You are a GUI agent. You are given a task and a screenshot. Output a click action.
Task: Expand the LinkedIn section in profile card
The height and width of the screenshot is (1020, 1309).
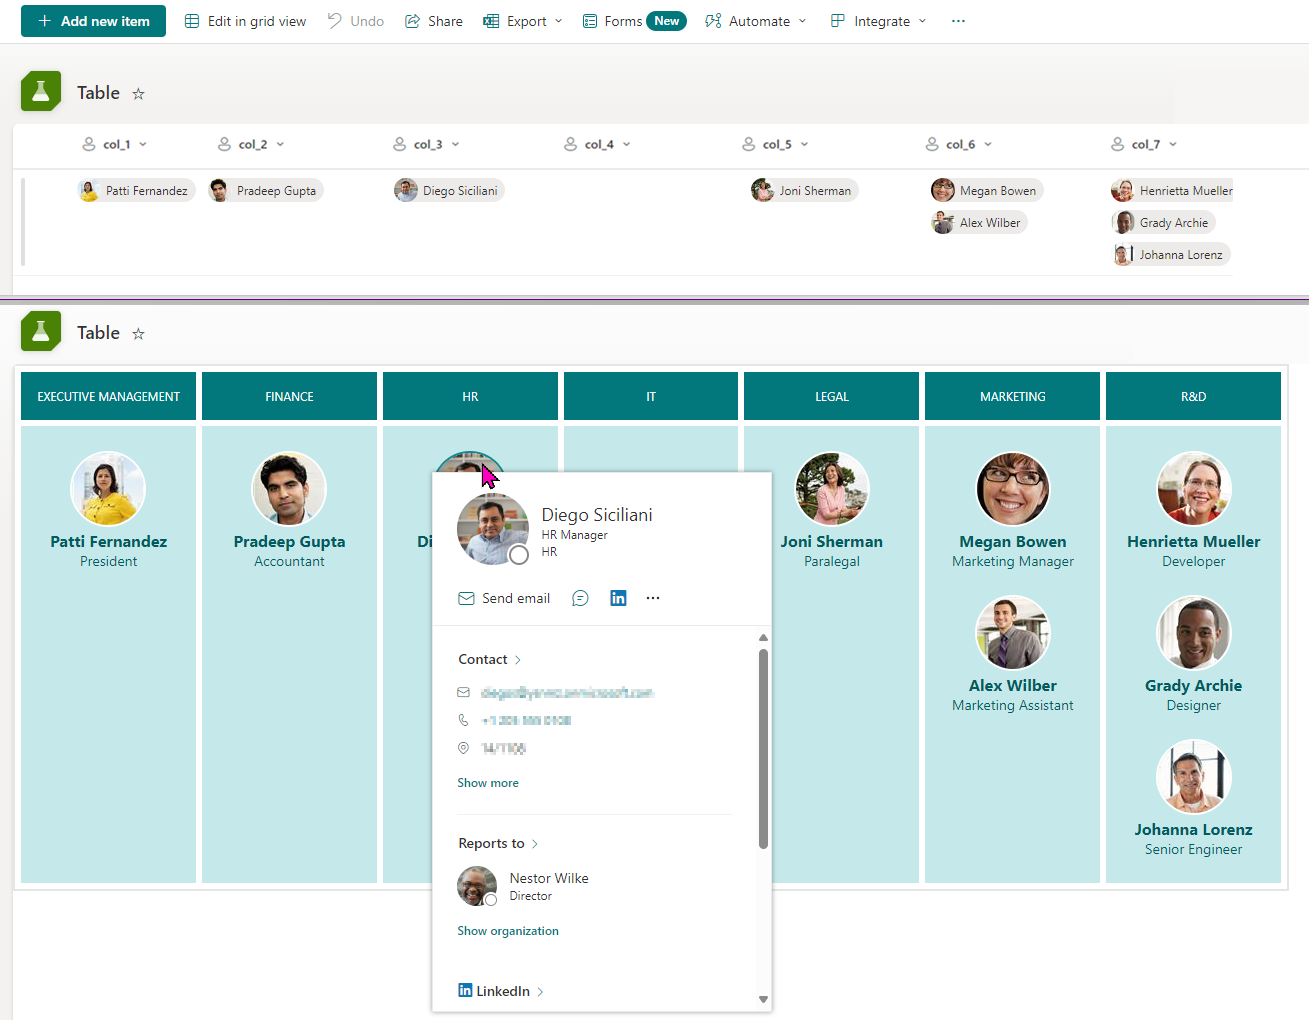(x=501, y=991)
